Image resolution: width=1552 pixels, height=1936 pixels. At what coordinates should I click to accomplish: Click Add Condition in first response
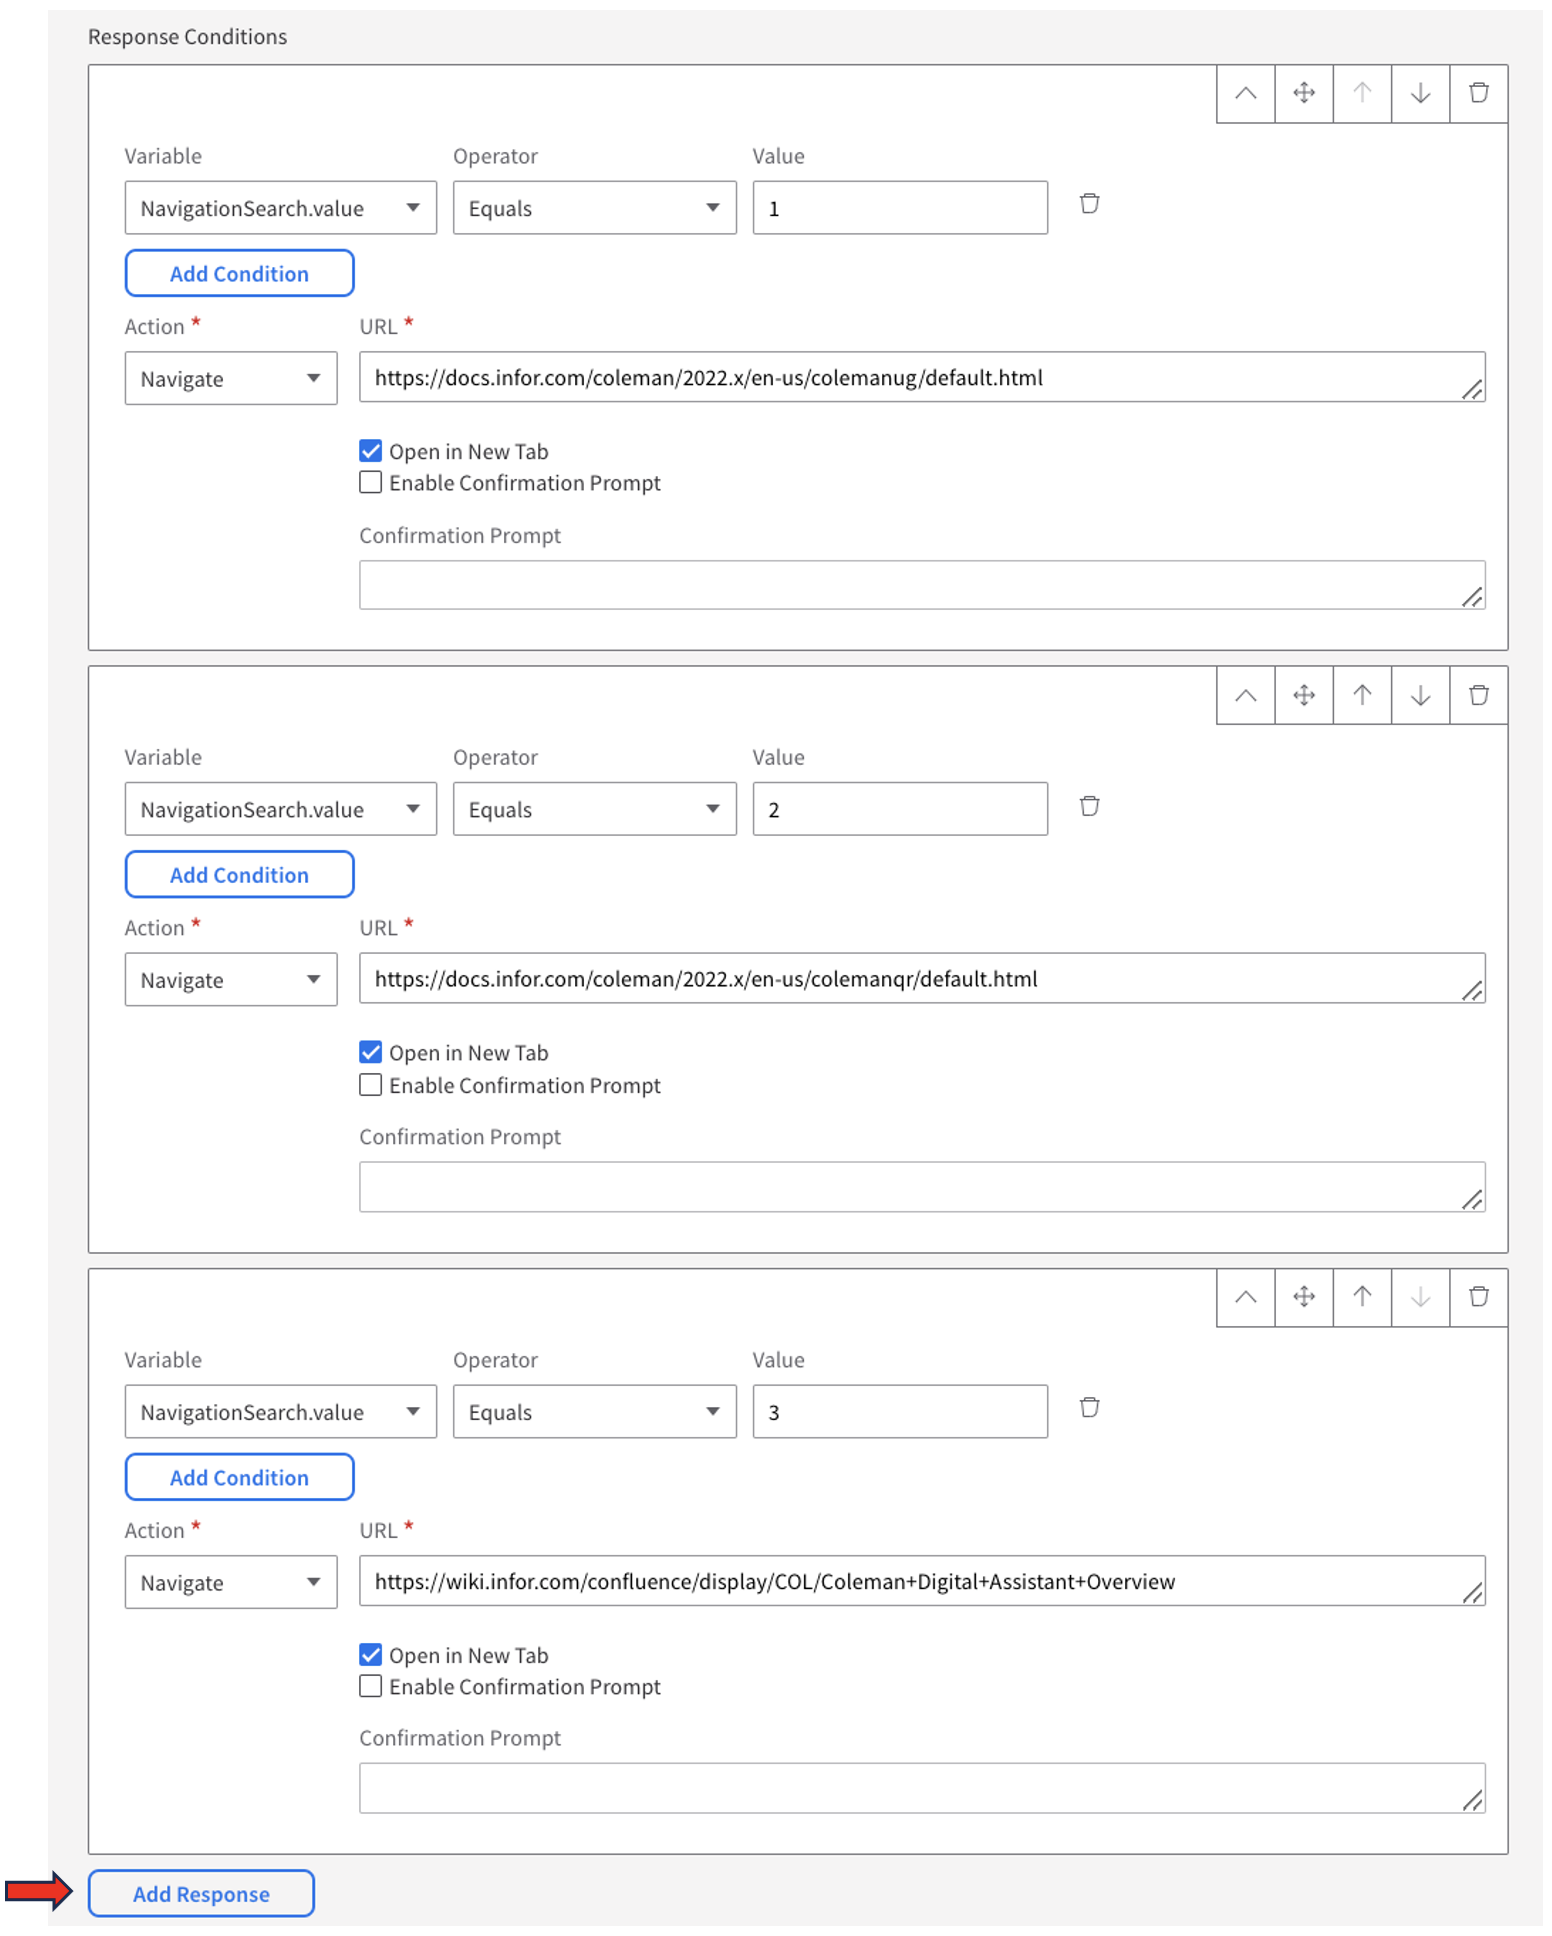239,274
